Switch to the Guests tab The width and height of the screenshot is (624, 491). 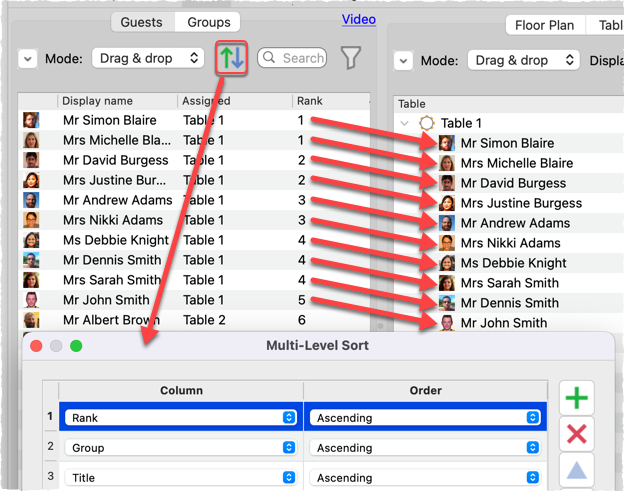141,22
